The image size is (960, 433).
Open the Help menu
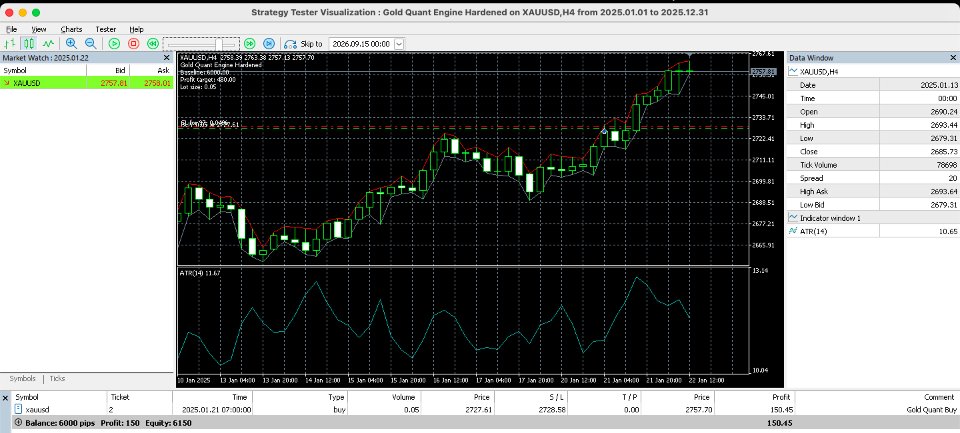[137, 29]
